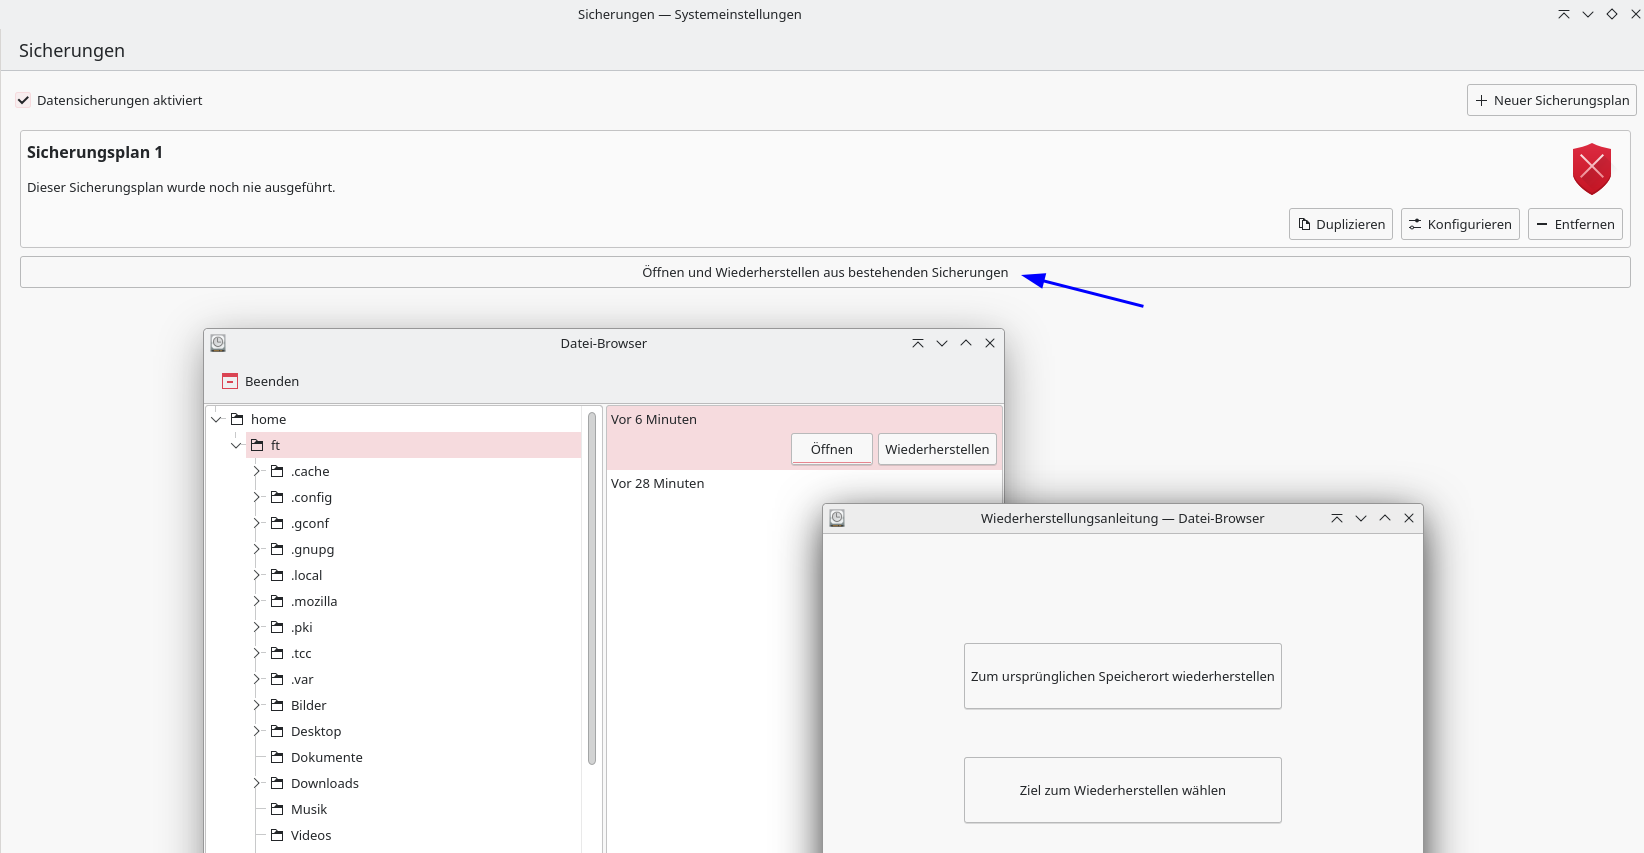Remove plan with the Entfernen button
Viewport: 1644px width, 853px height.
click(1574, 224)
